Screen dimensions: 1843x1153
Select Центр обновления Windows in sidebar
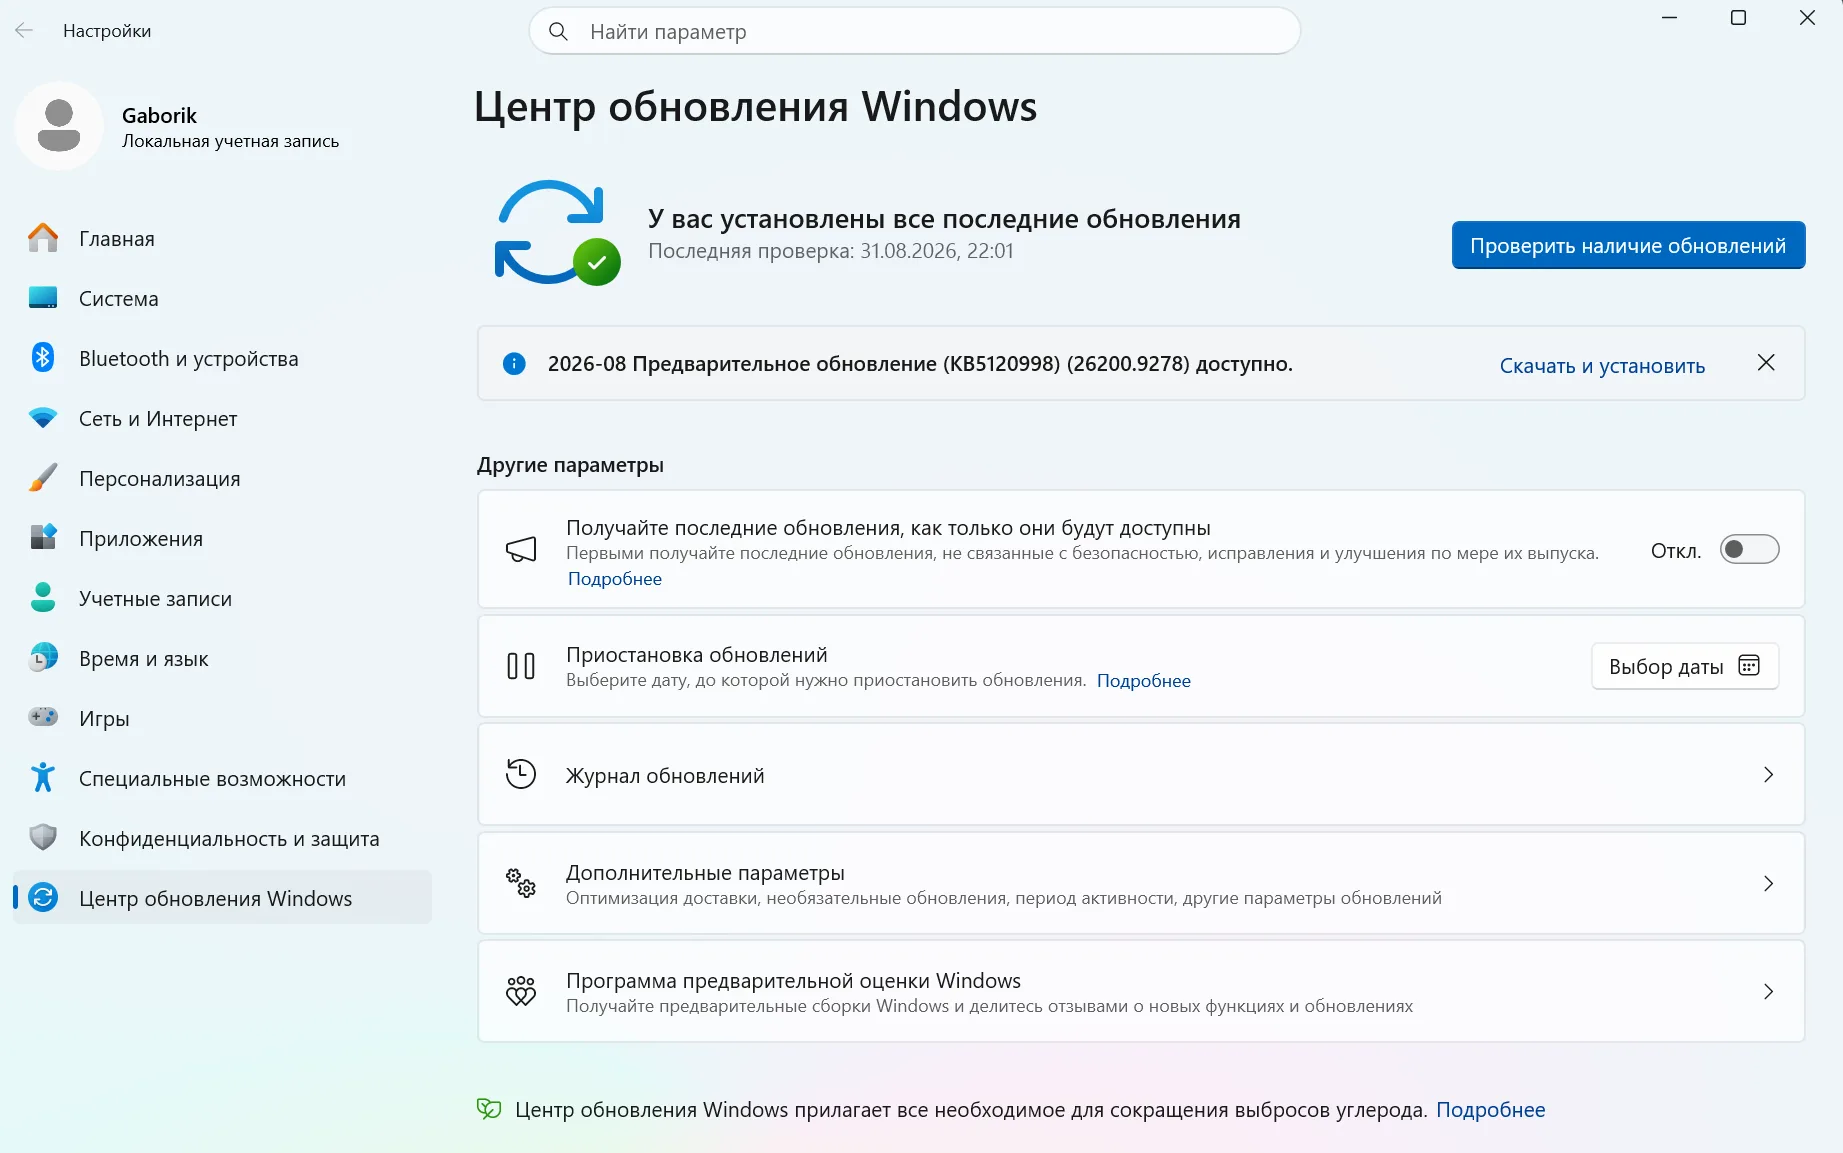coord(222,898)
